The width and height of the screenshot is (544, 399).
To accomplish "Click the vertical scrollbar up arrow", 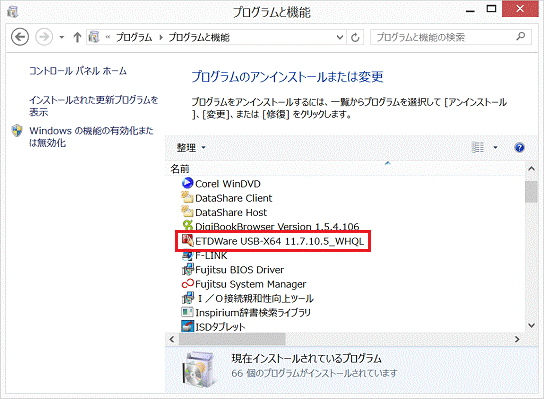I will (x=531, y=169).
